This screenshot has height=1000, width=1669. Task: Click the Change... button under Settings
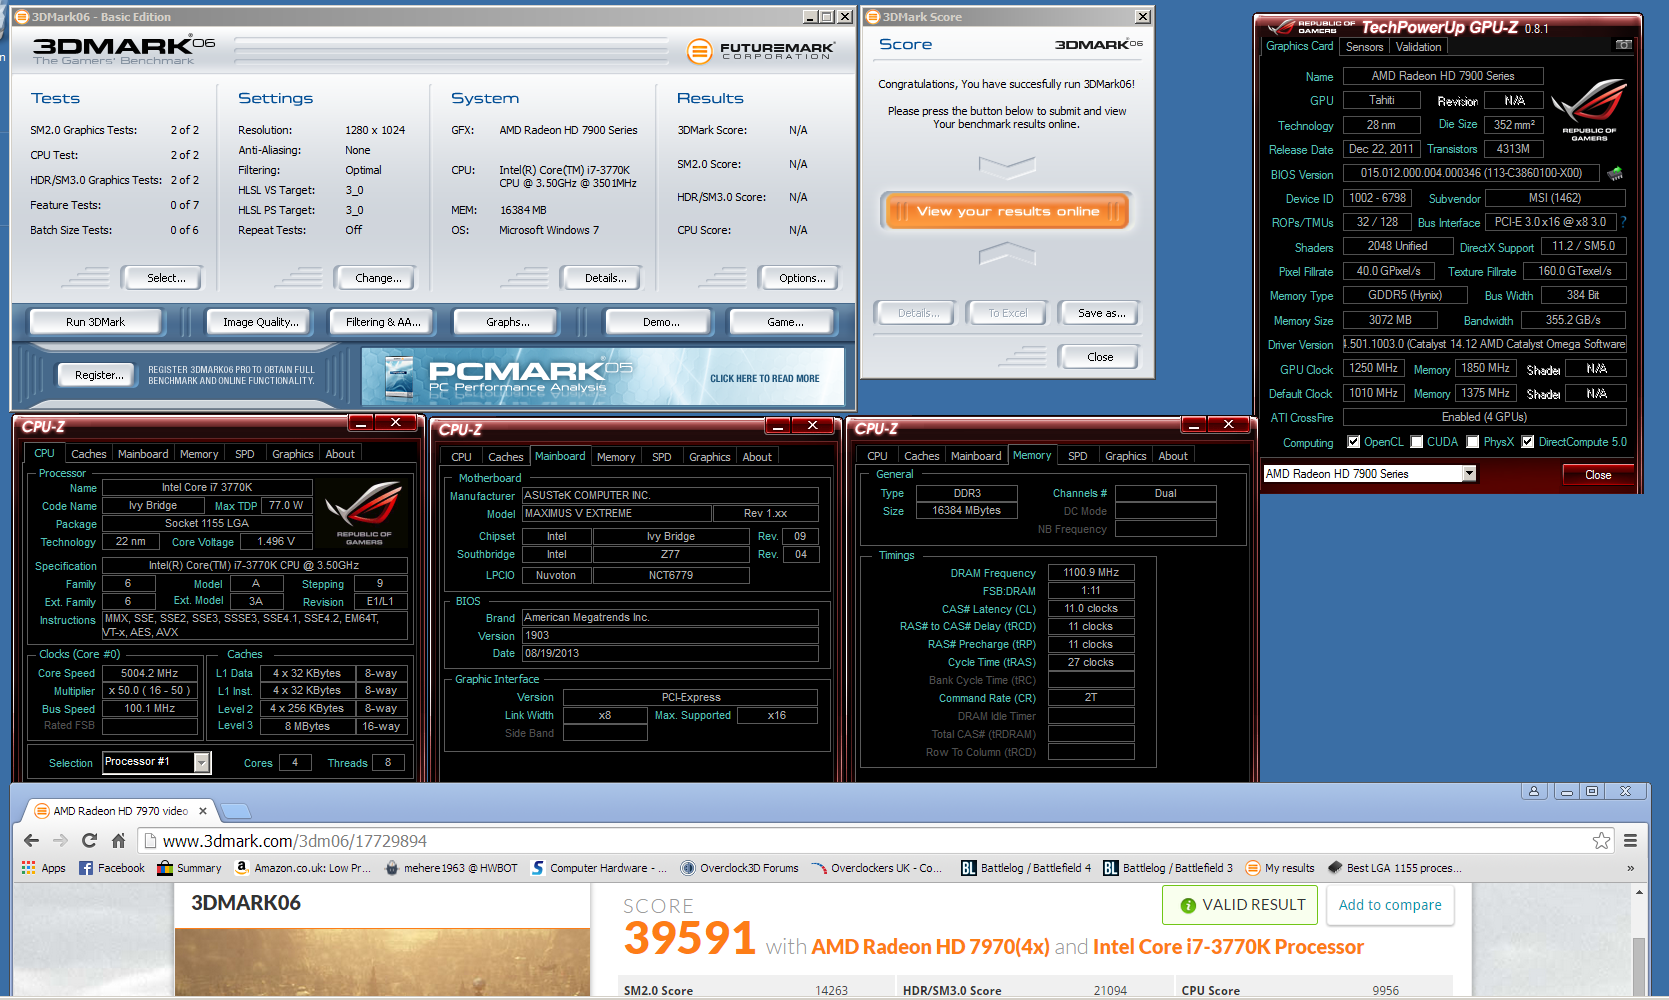[x=378, y=278]
